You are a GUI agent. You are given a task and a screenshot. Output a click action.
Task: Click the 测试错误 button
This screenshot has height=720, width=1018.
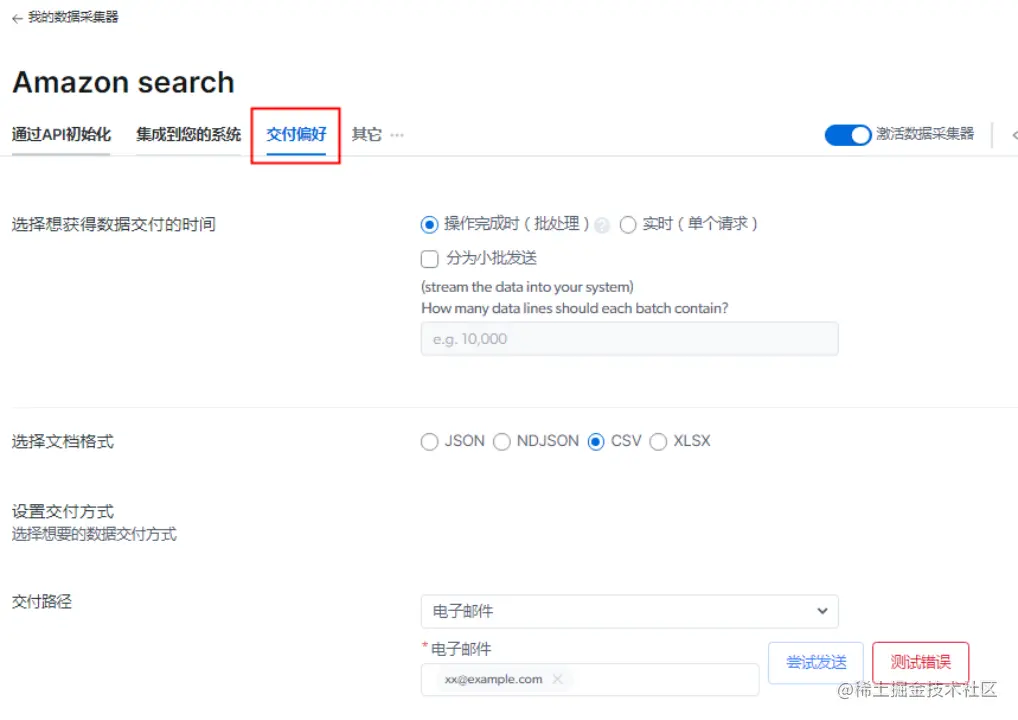coord(921,662)
